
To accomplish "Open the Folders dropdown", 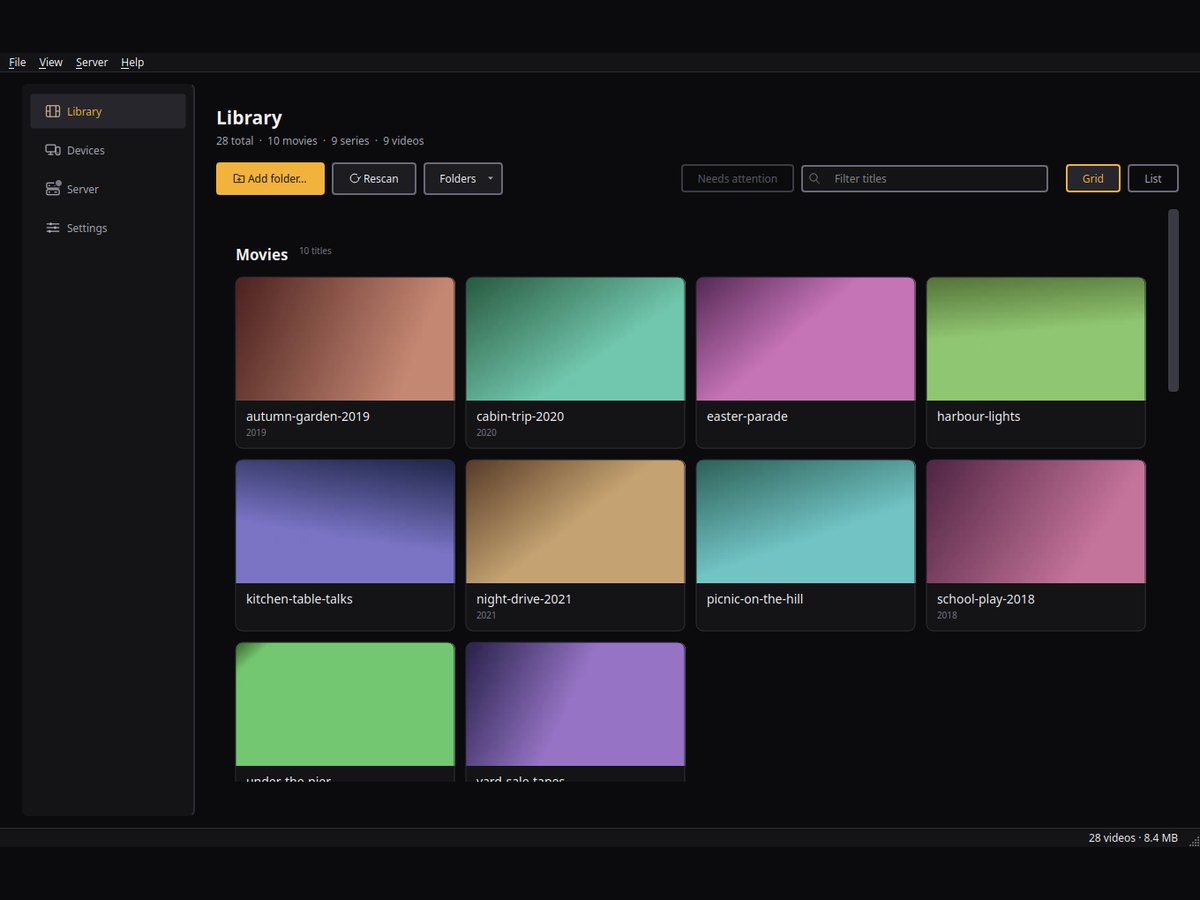I will coord(463,179).
